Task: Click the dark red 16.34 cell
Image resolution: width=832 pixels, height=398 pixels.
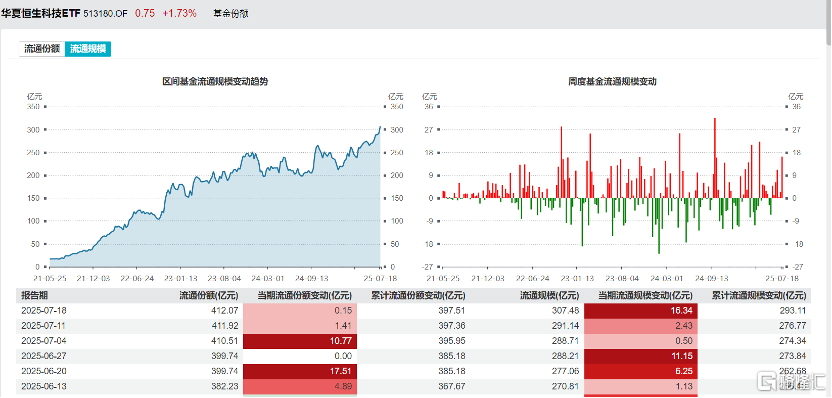Action: (x=641, y=311)
